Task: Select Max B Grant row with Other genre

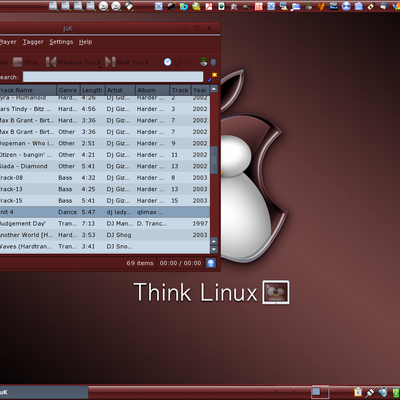Action: tap(105, 132)
